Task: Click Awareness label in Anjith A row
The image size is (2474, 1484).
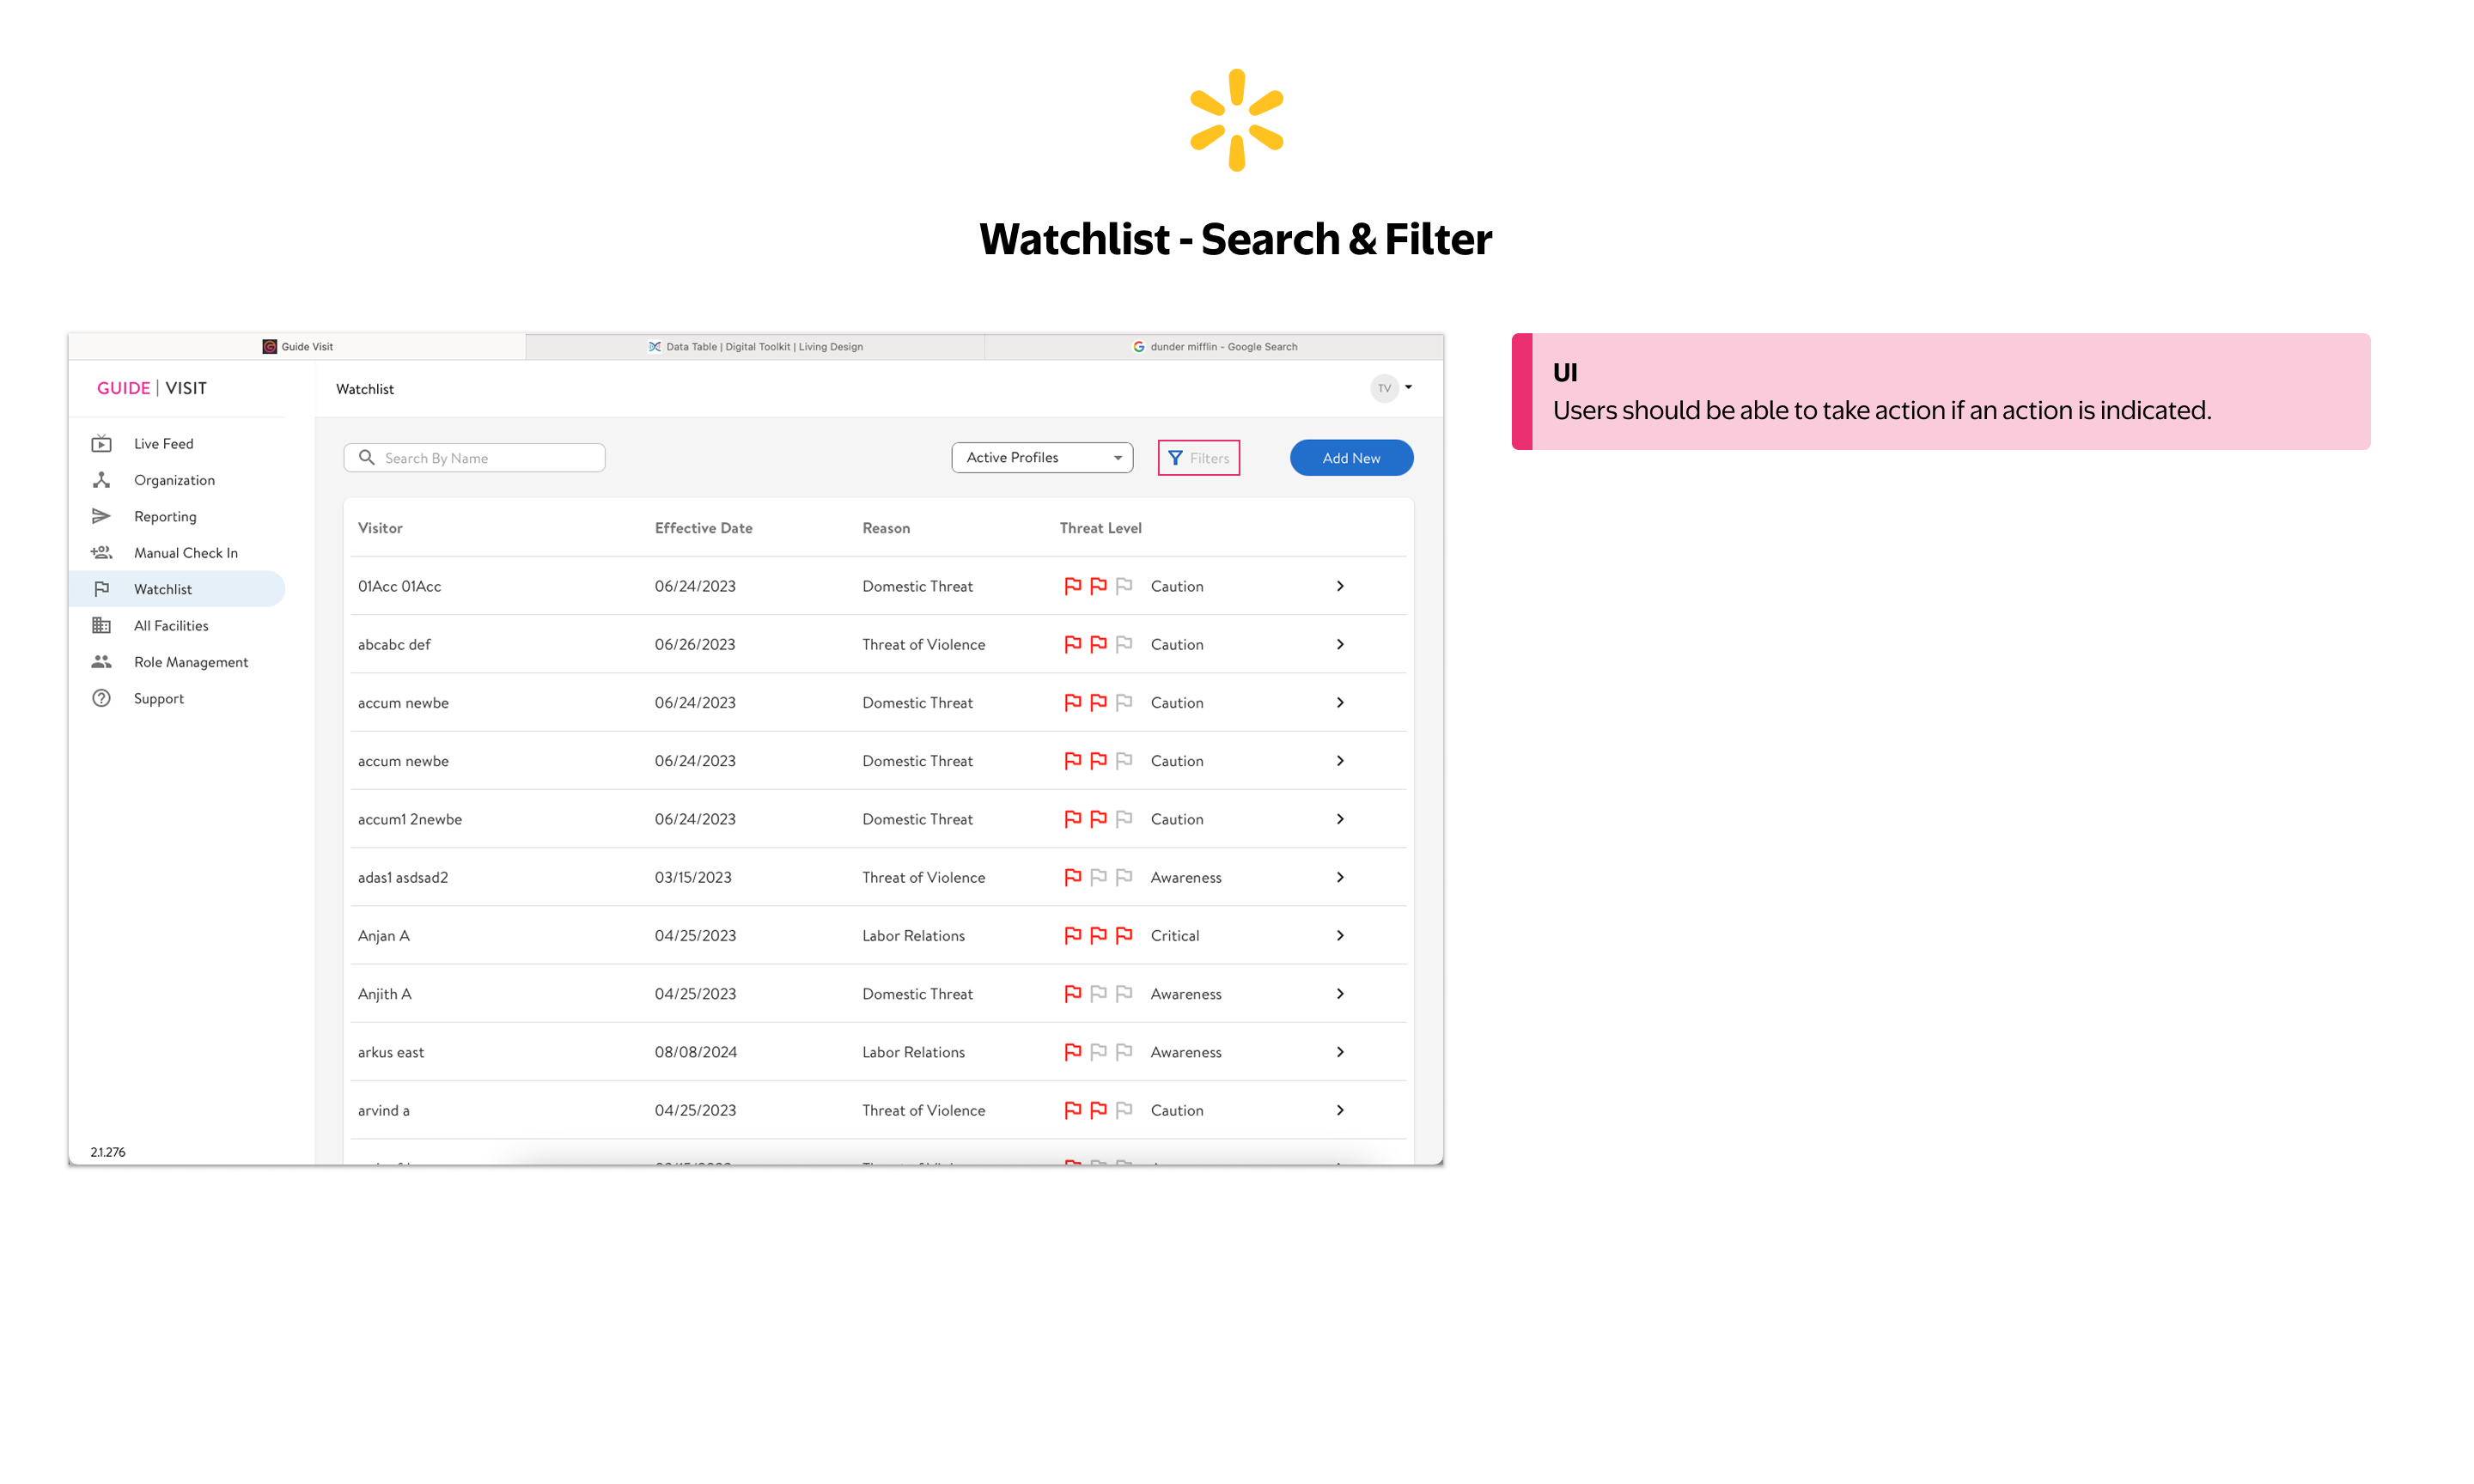Action: point(1186,993)
